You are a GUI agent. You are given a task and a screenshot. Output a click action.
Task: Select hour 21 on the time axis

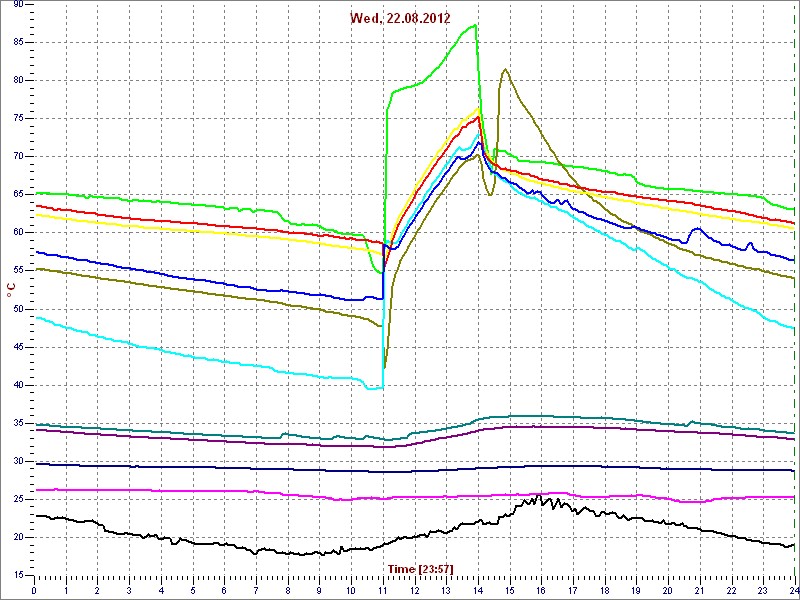click(700, 590)
